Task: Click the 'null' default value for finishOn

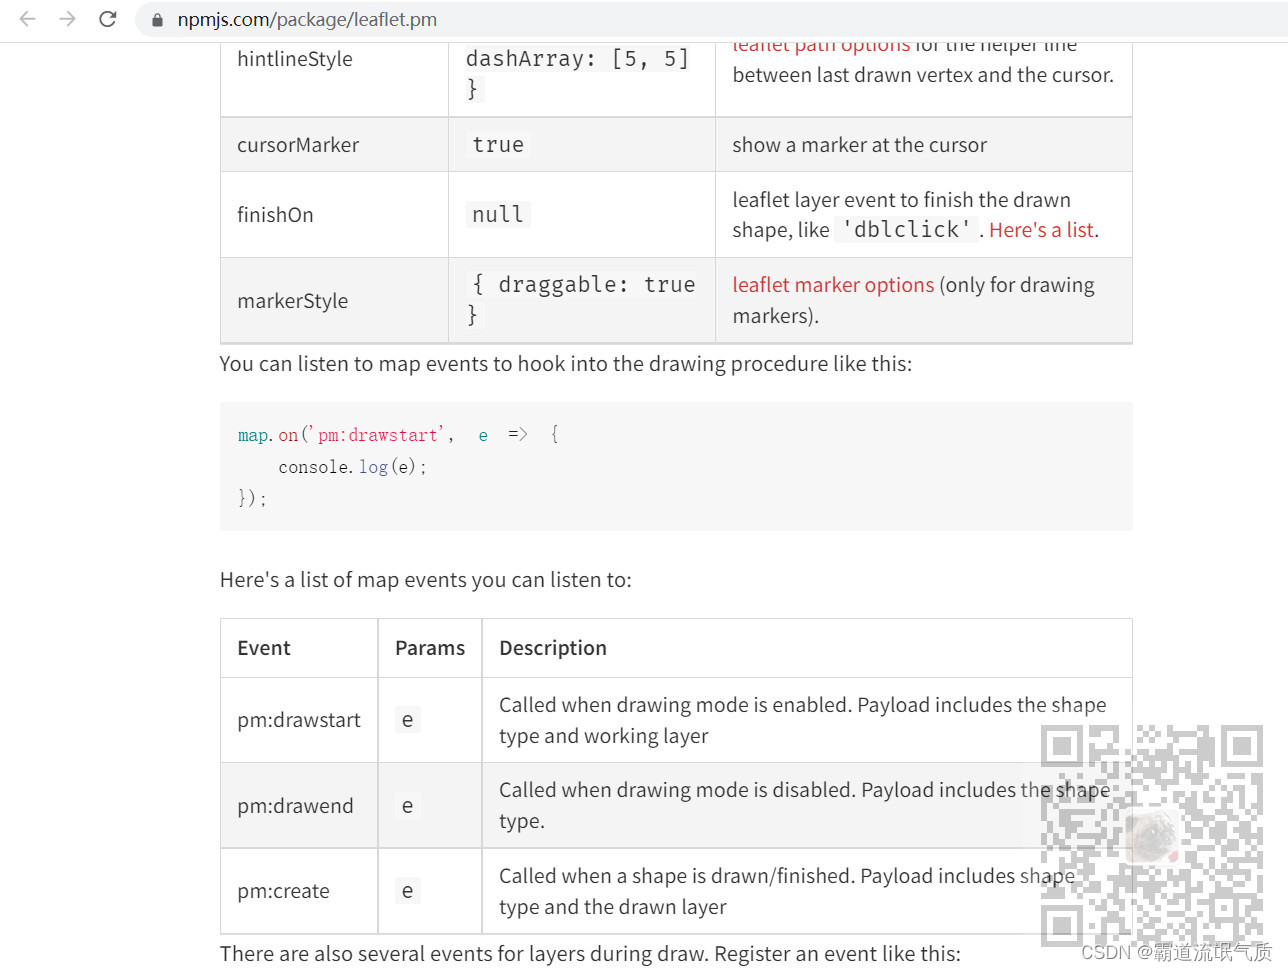Action: coord(498,214)
